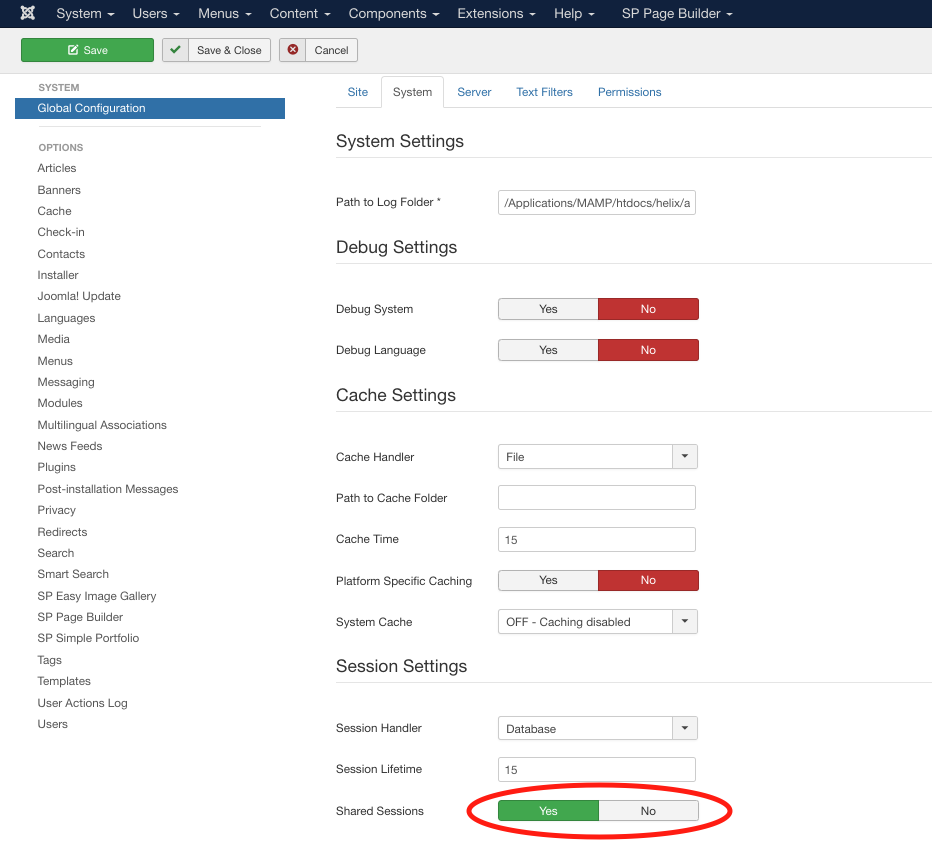Open the Cache Handler dropdown arrow icon

tap(684, 456)
